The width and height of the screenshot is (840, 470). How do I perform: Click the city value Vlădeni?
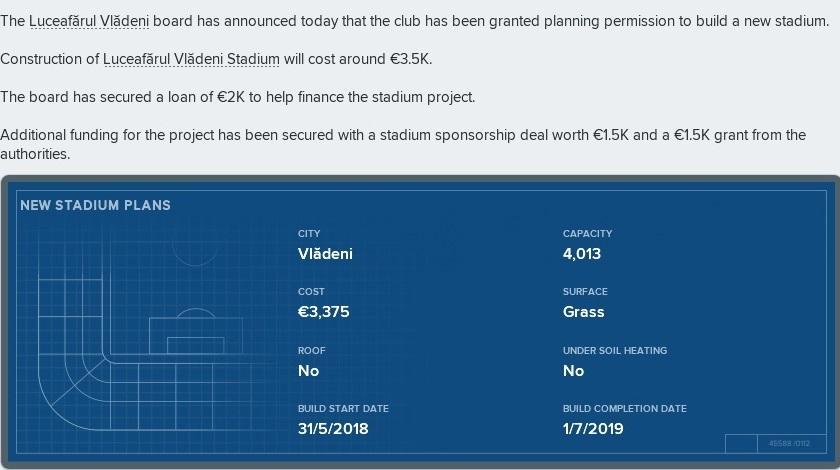pyautogui.click(x=325, y=254)
